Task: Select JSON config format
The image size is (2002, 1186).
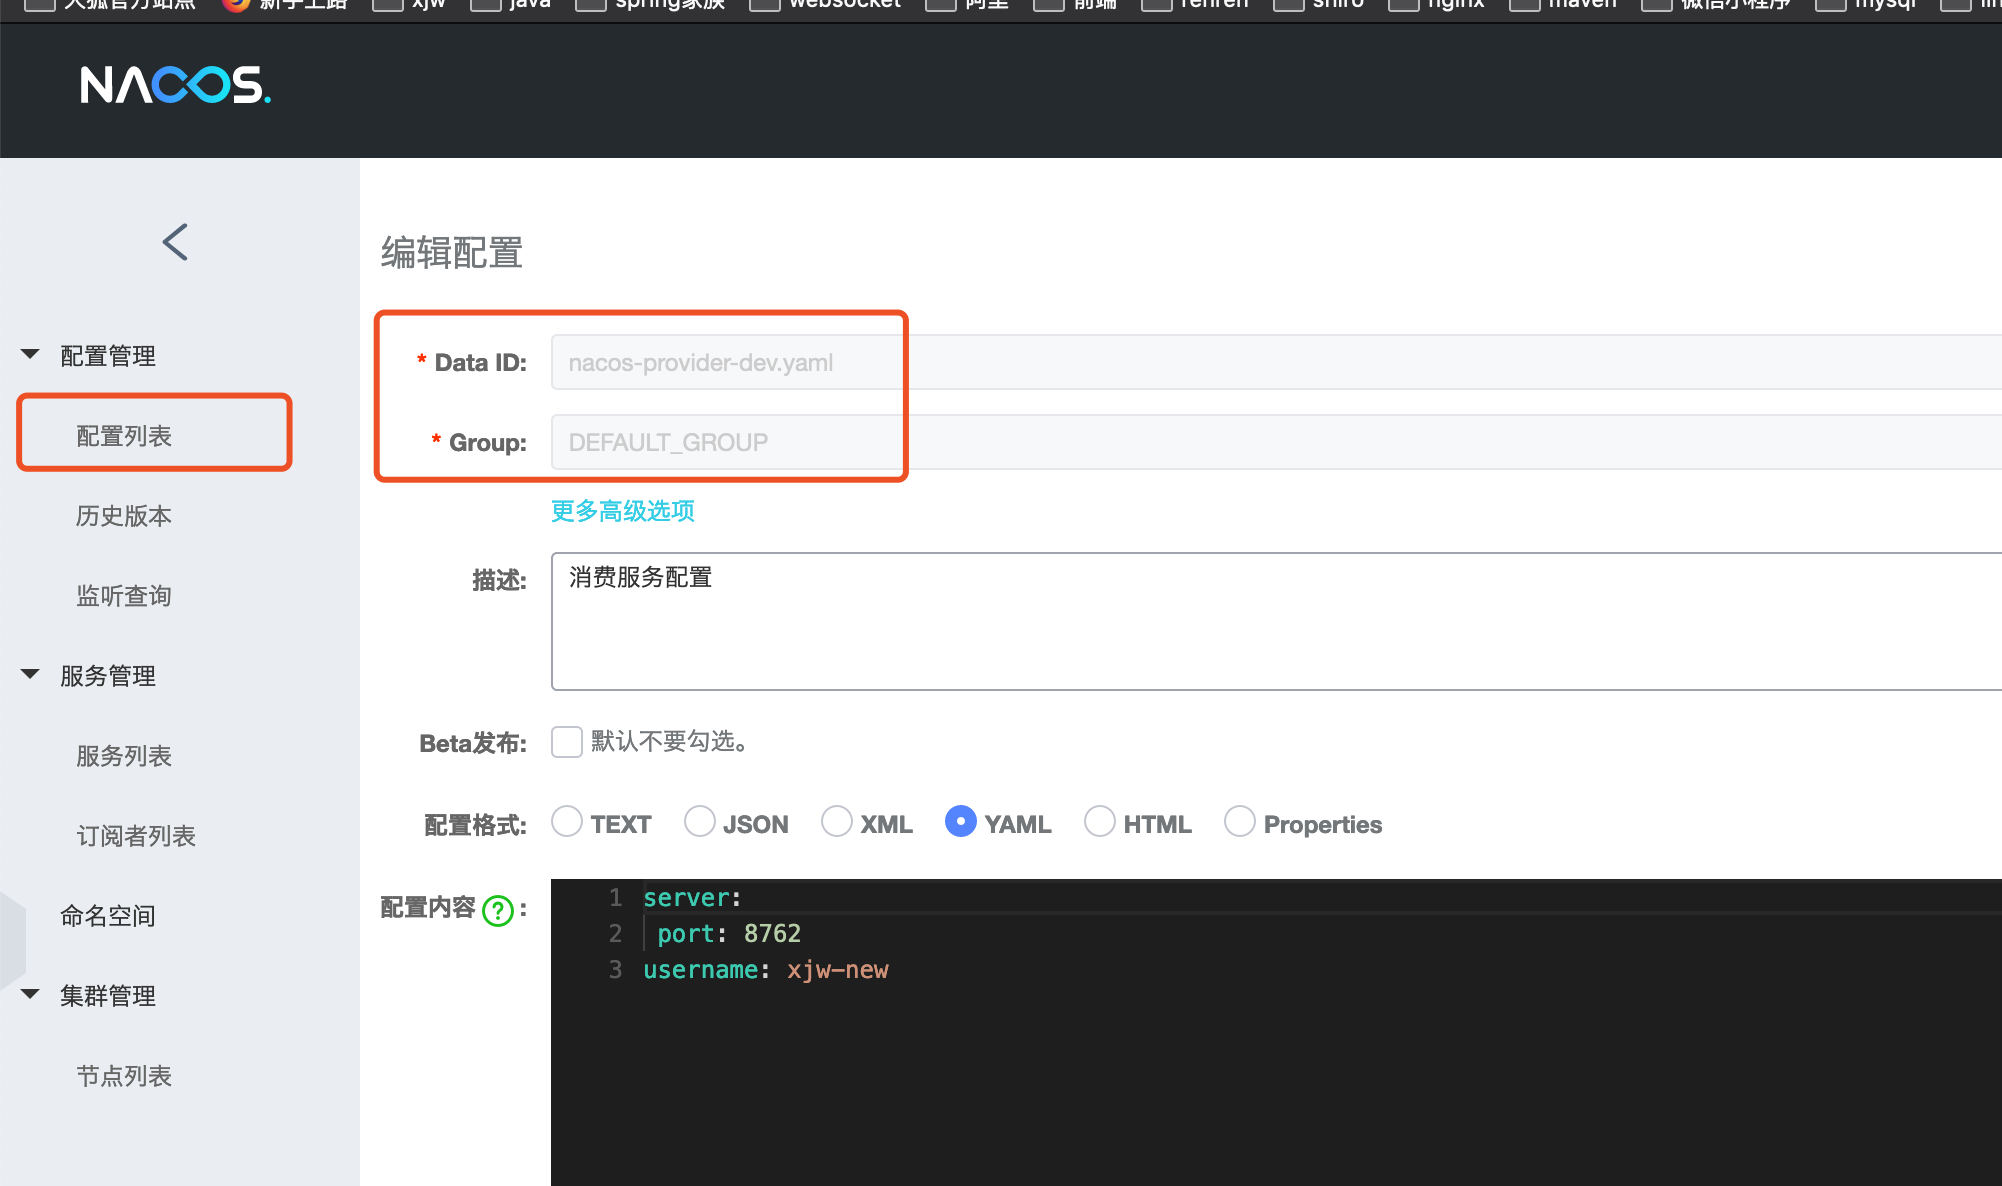Action: point(700,822)
